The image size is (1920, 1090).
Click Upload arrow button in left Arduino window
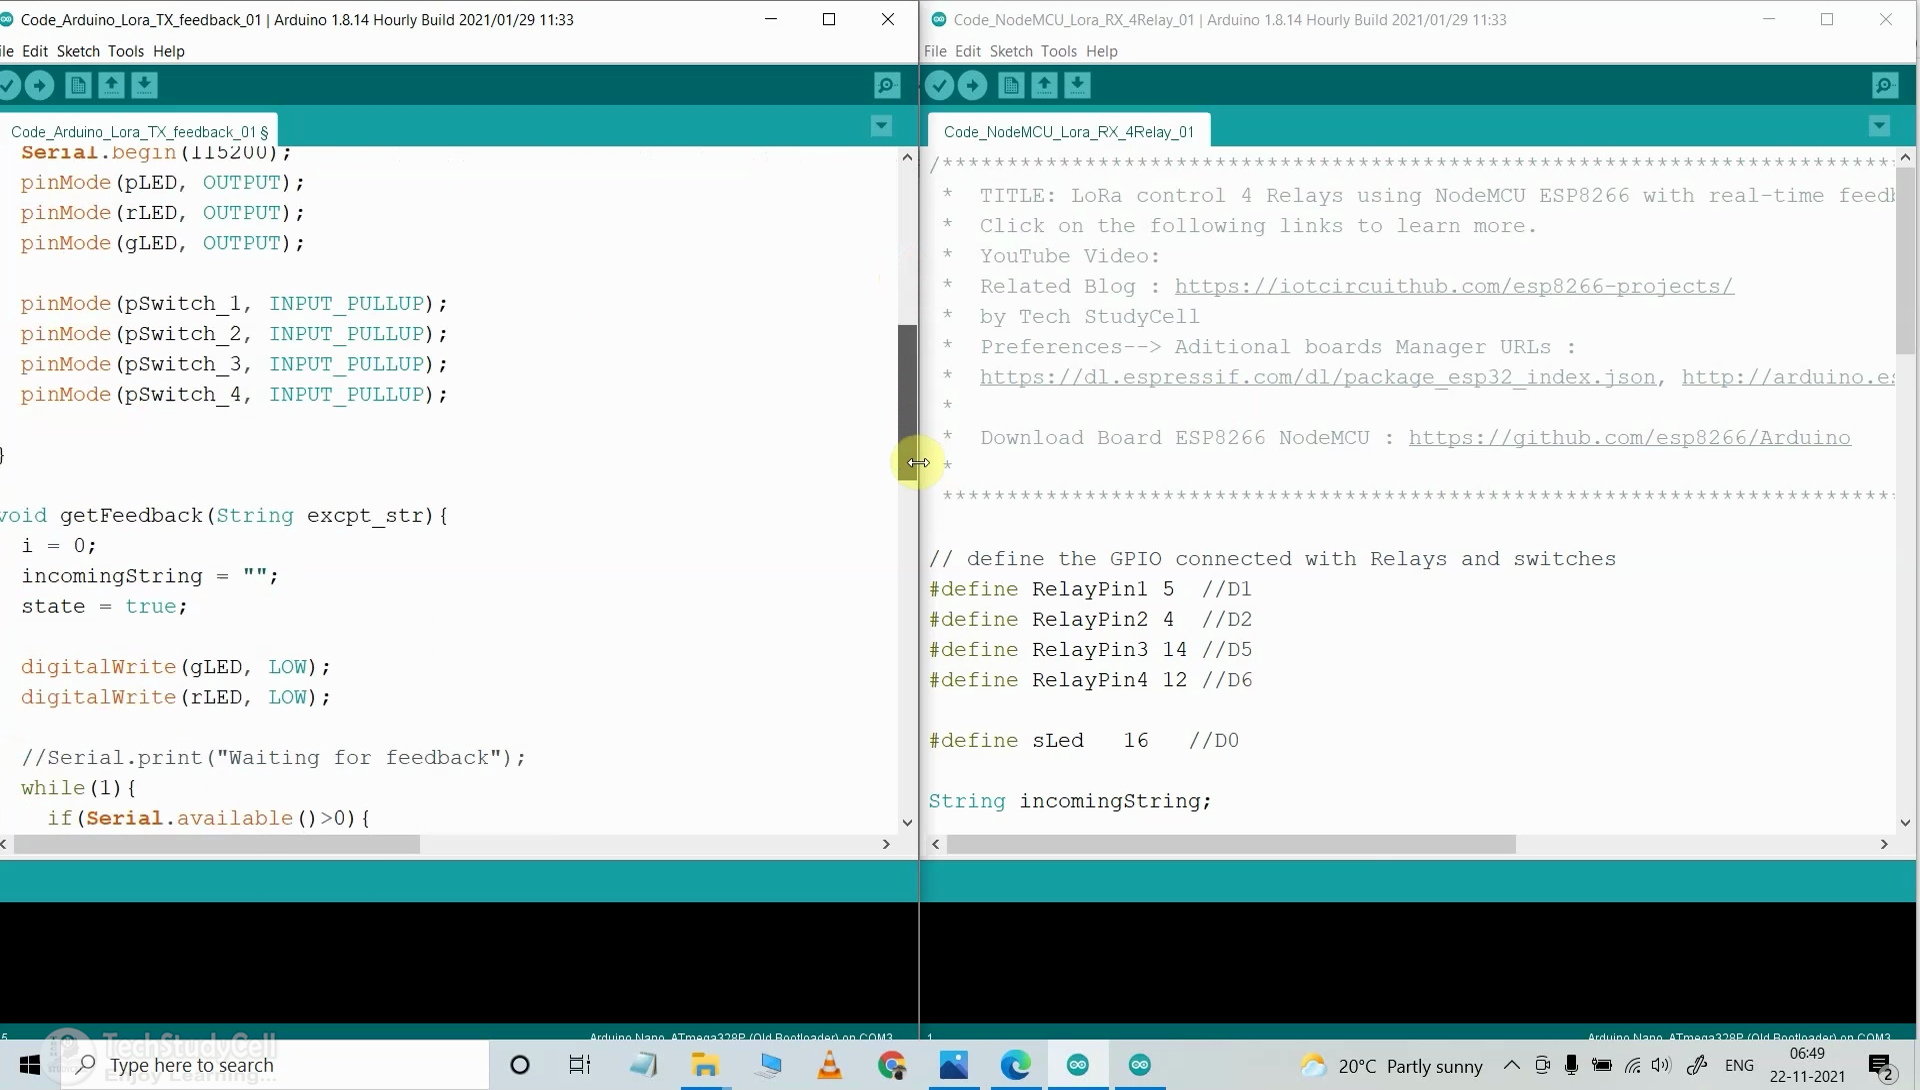tap(40, 86)
